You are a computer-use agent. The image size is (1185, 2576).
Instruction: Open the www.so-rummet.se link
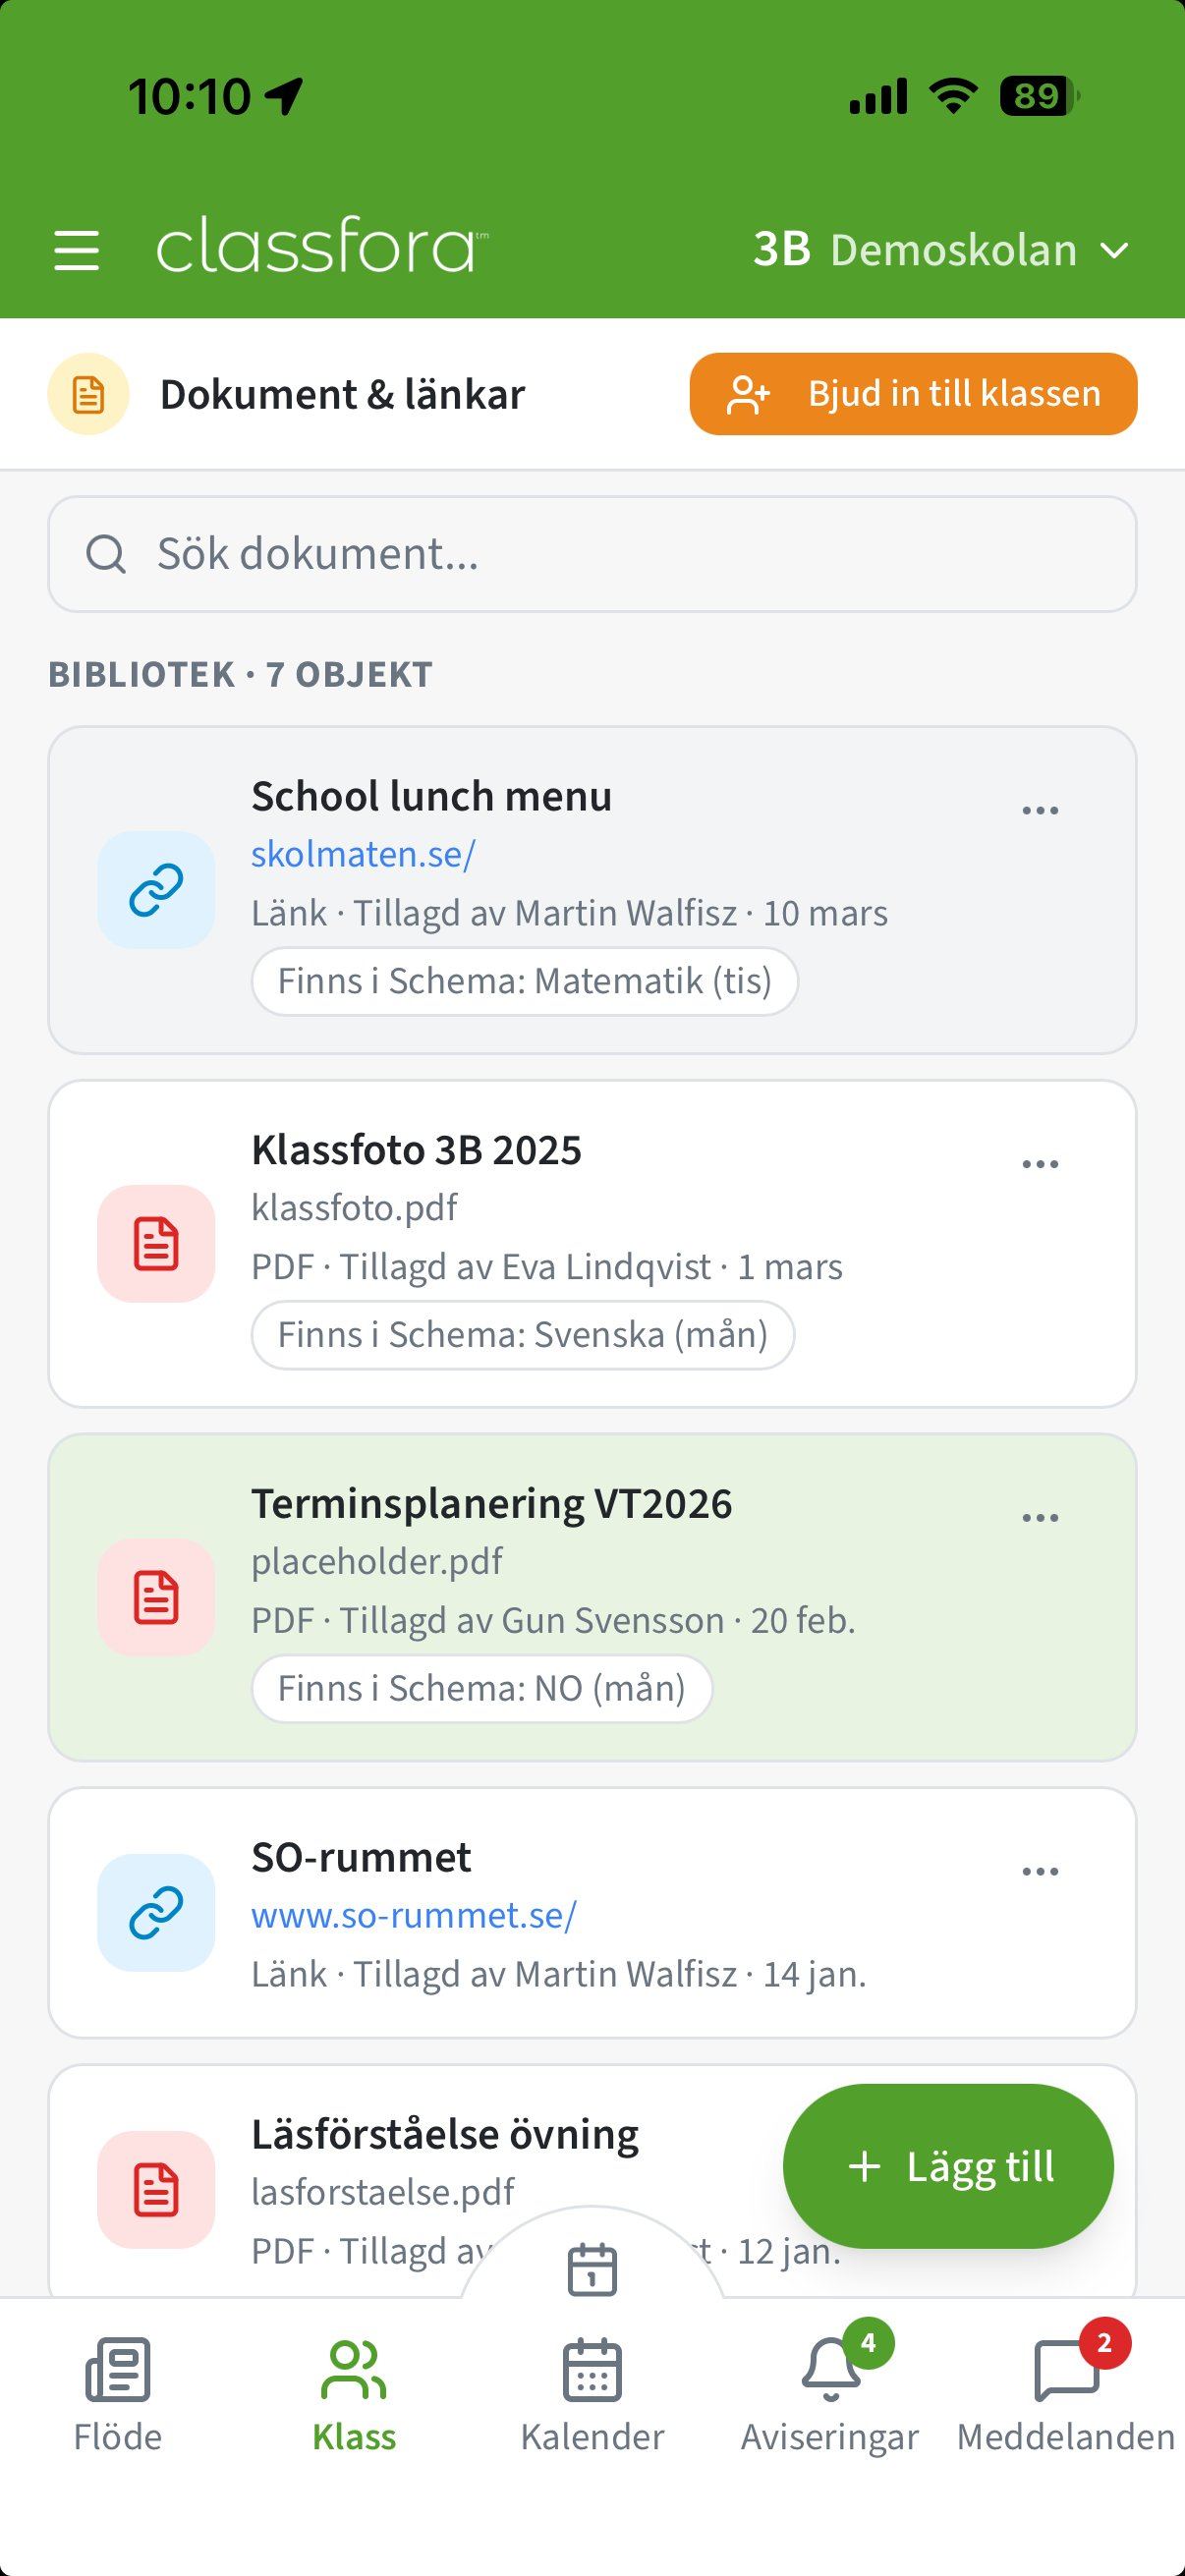[x=413, y=1915]
